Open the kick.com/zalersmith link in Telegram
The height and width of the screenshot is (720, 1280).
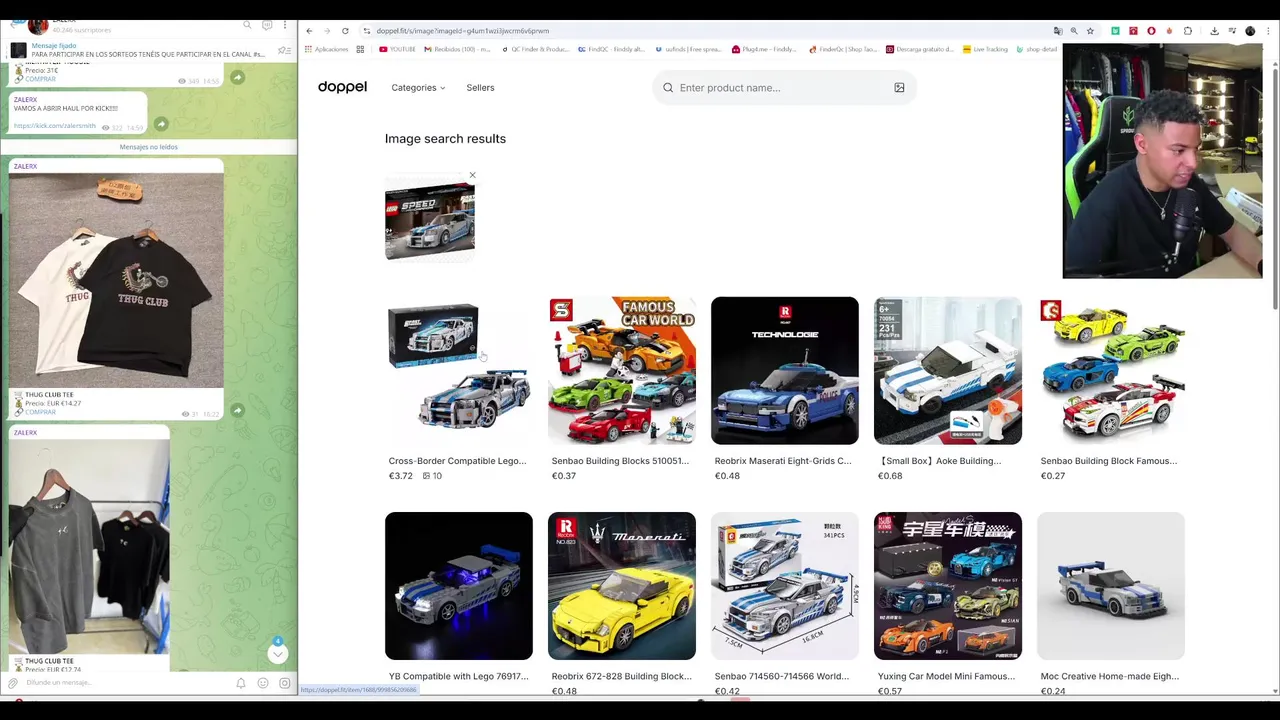click(55, 126)
